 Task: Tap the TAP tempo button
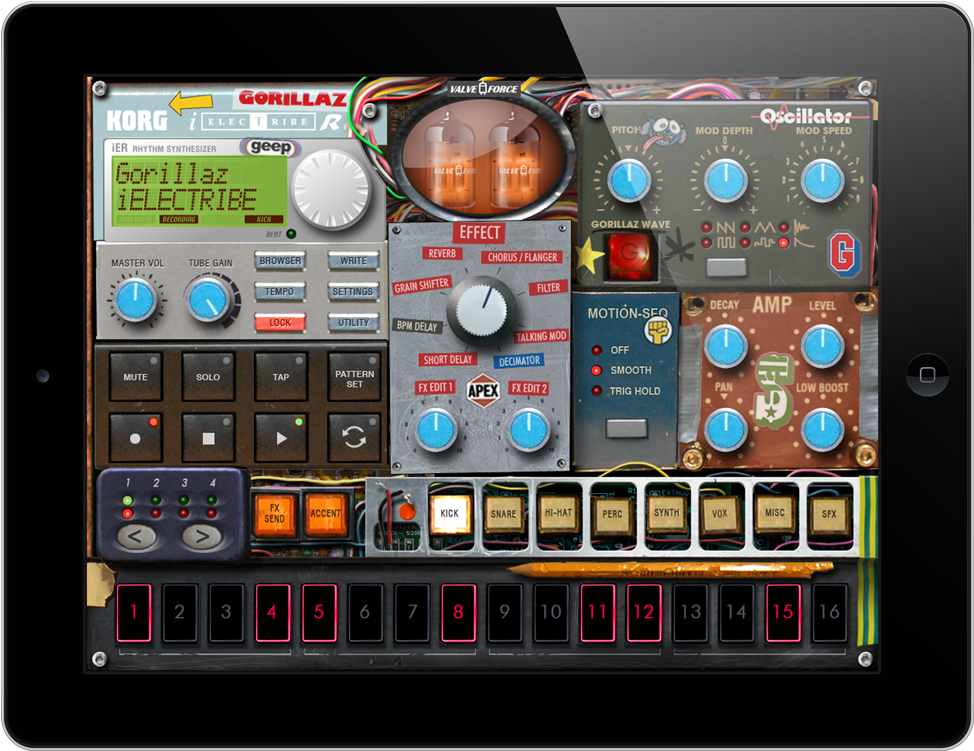(x=281, y=376)
